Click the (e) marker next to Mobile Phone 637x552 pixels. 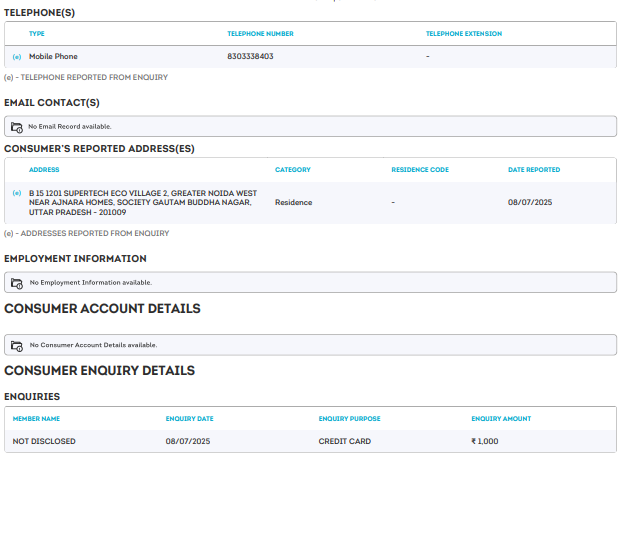coord(16,57)
